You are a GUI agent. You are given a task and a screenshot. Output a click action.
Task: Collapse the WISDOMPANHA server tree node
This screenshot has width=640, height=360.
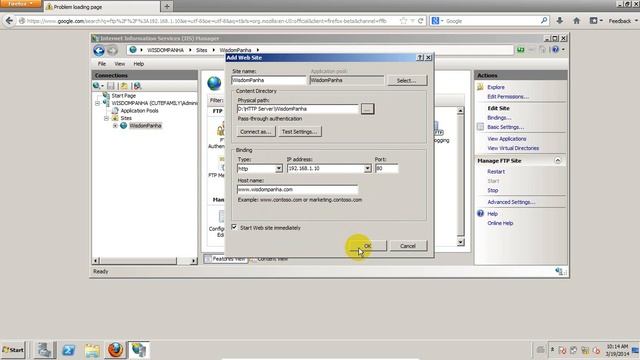coord(98,103)
